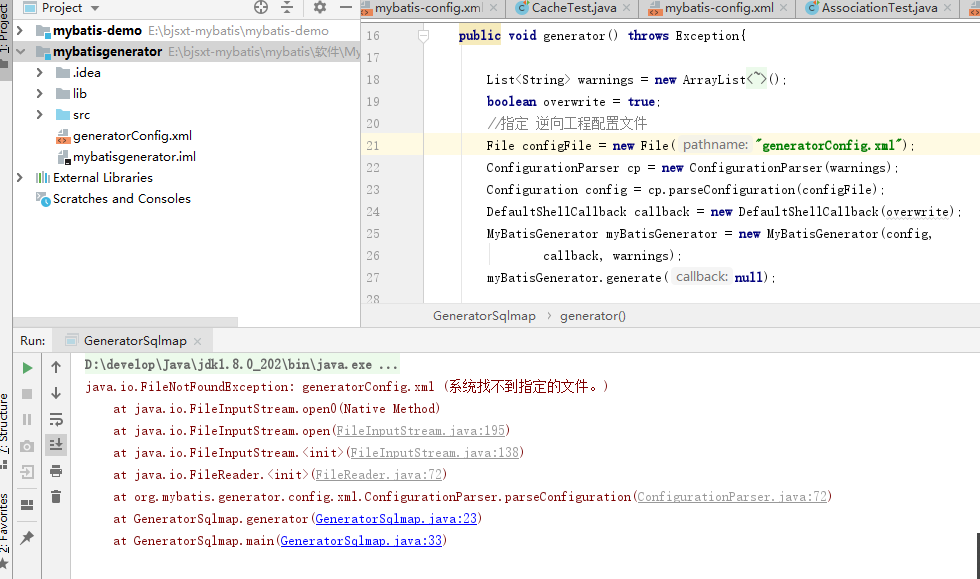Click line number 21 in the gutter

pyautogui.click(x=373, y=145)
